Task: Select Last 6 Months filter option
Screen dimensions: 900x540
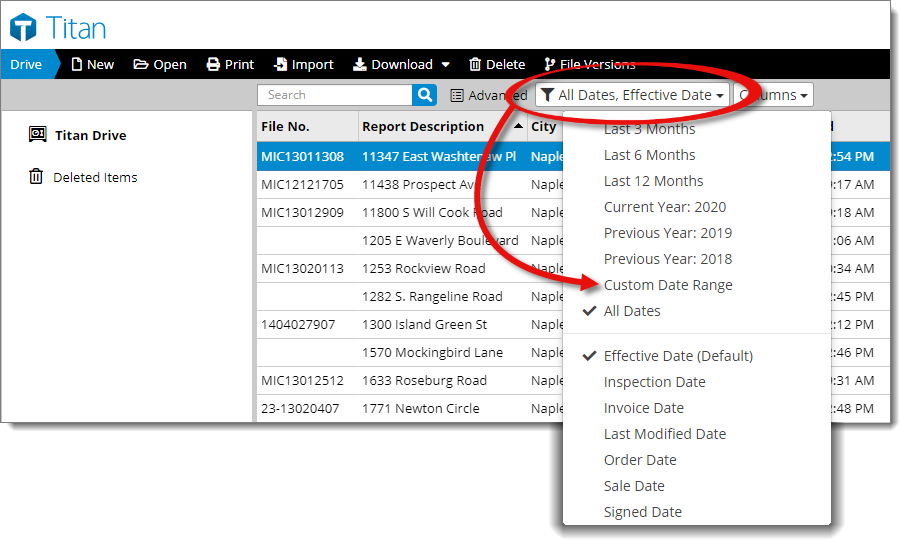Action: 649,155
